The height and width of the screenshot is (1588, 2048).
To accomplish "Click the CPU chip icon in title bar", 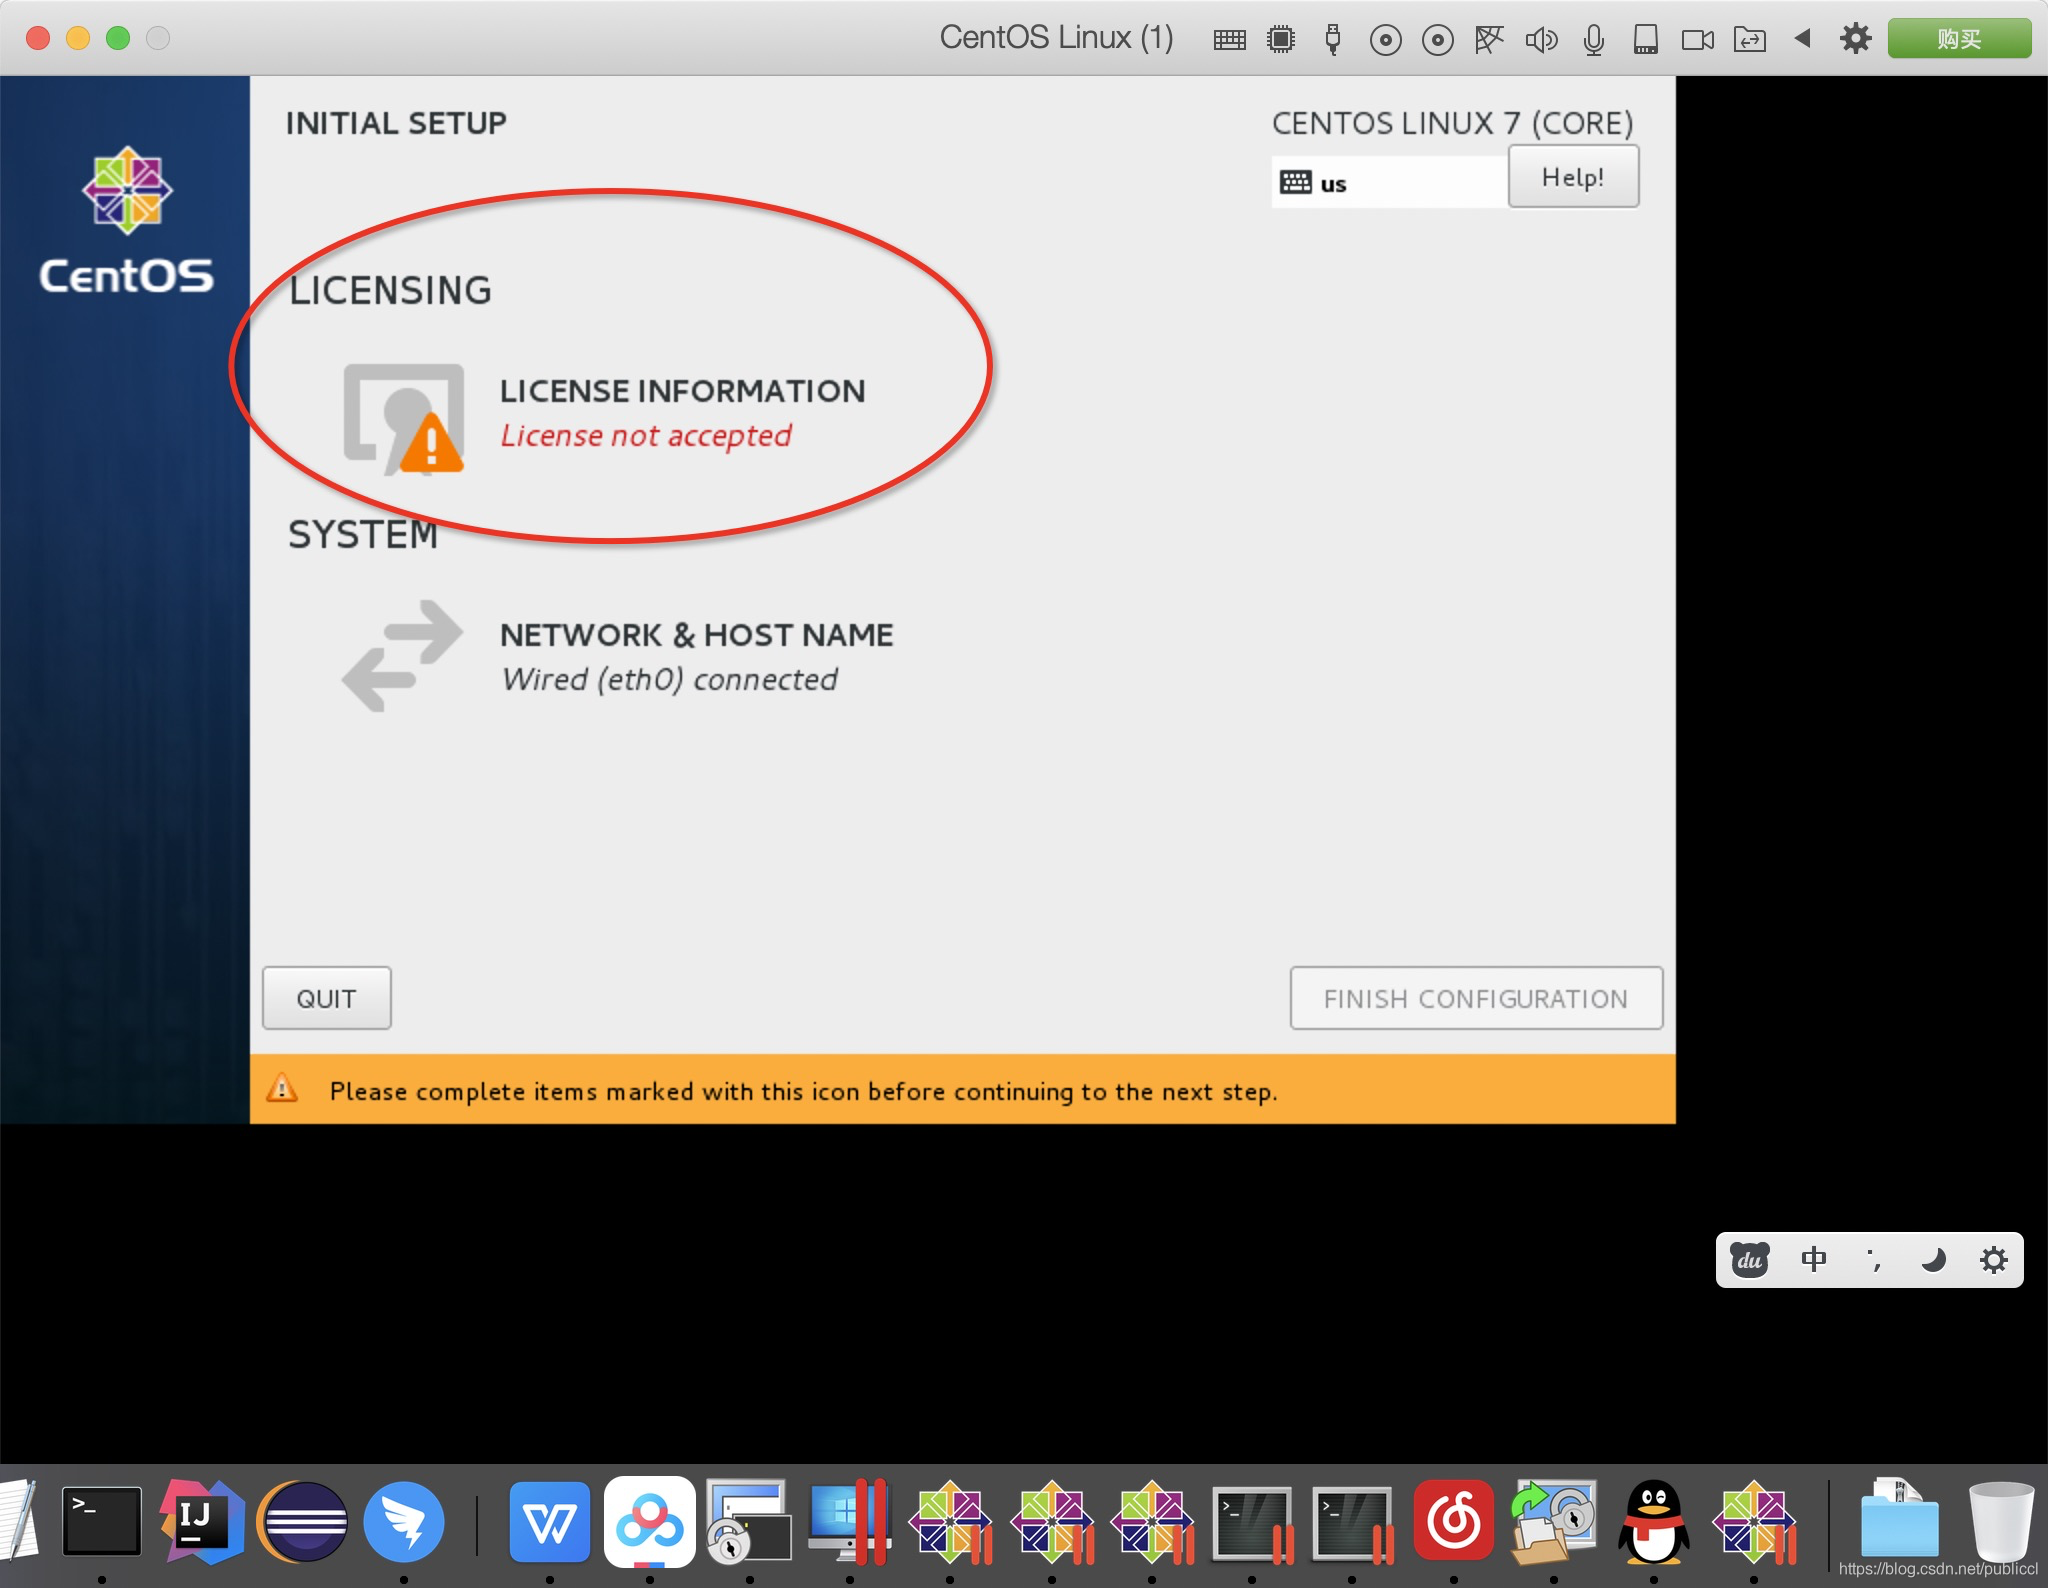I will 1281,40.
